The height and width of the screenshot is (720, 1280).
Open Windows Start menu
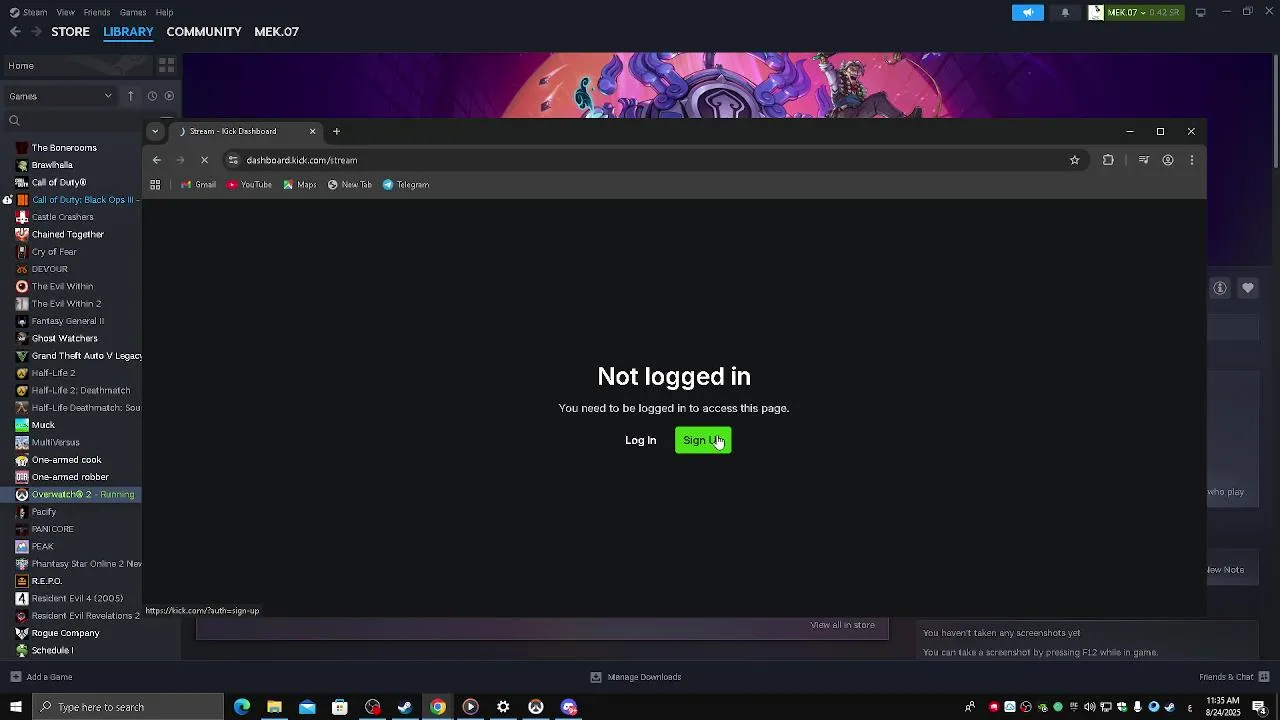click(x=15, y=707)
